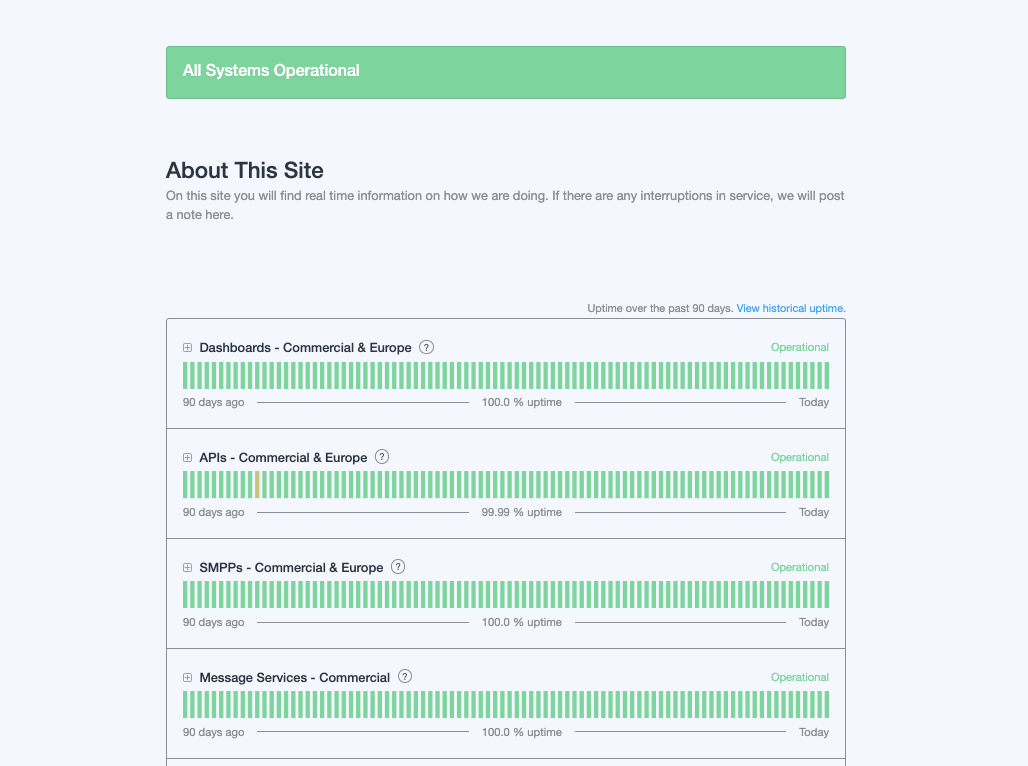Click help icon beside Dashboards - Commercial & Europe
This screenshot has width=1028, height=766.
(x=426, y=347)
